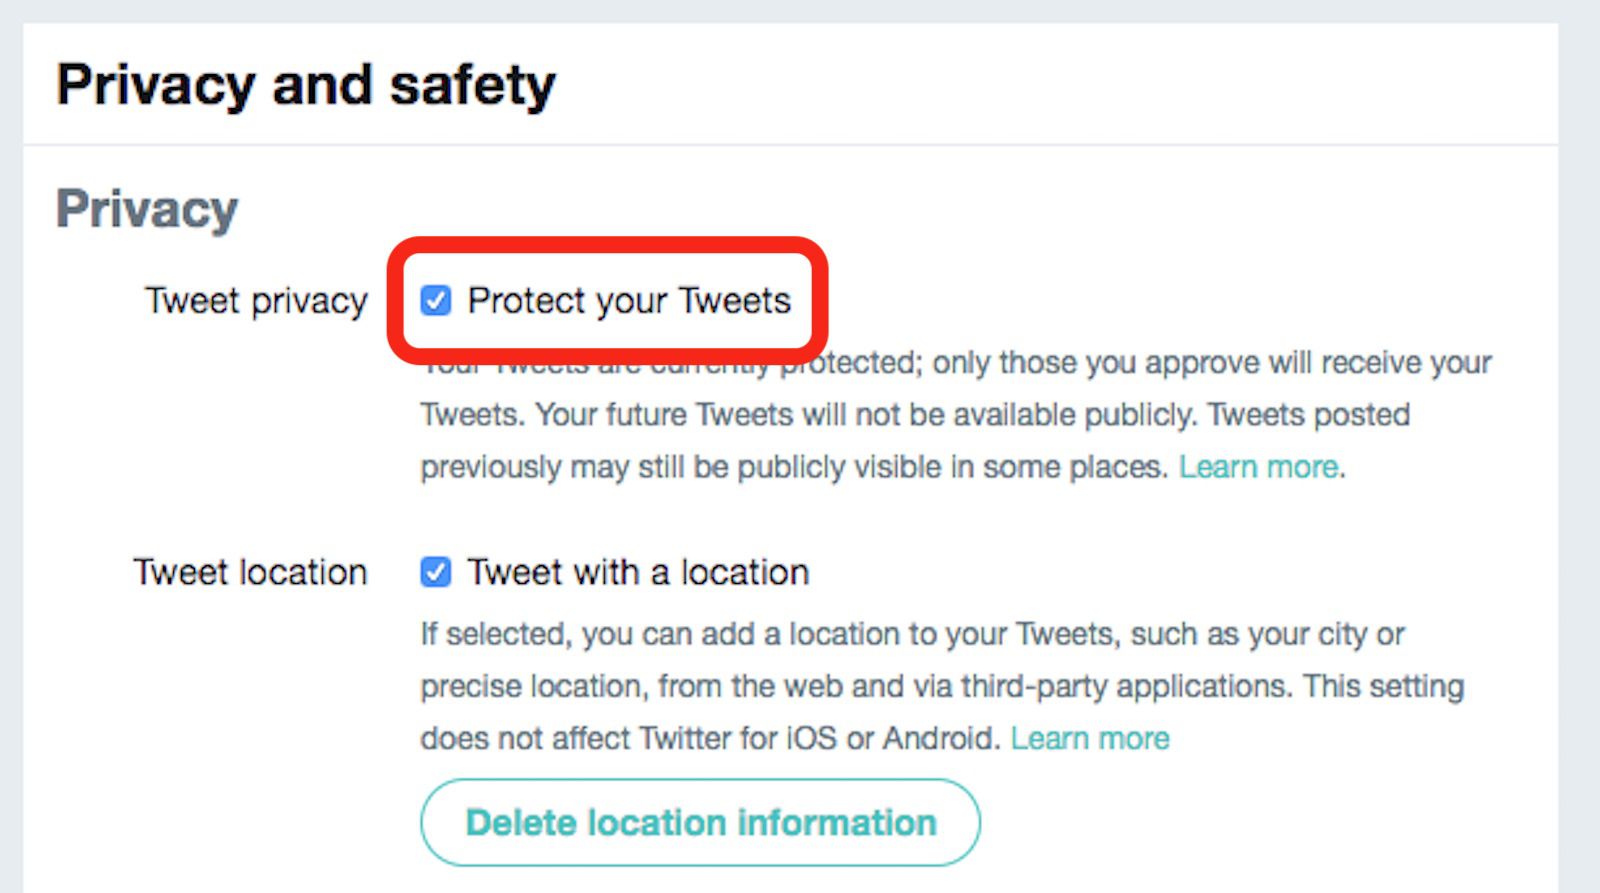Click the Tweet location setting label
The width and height of the screenshot is (1600, 893).
coord(250,572)
